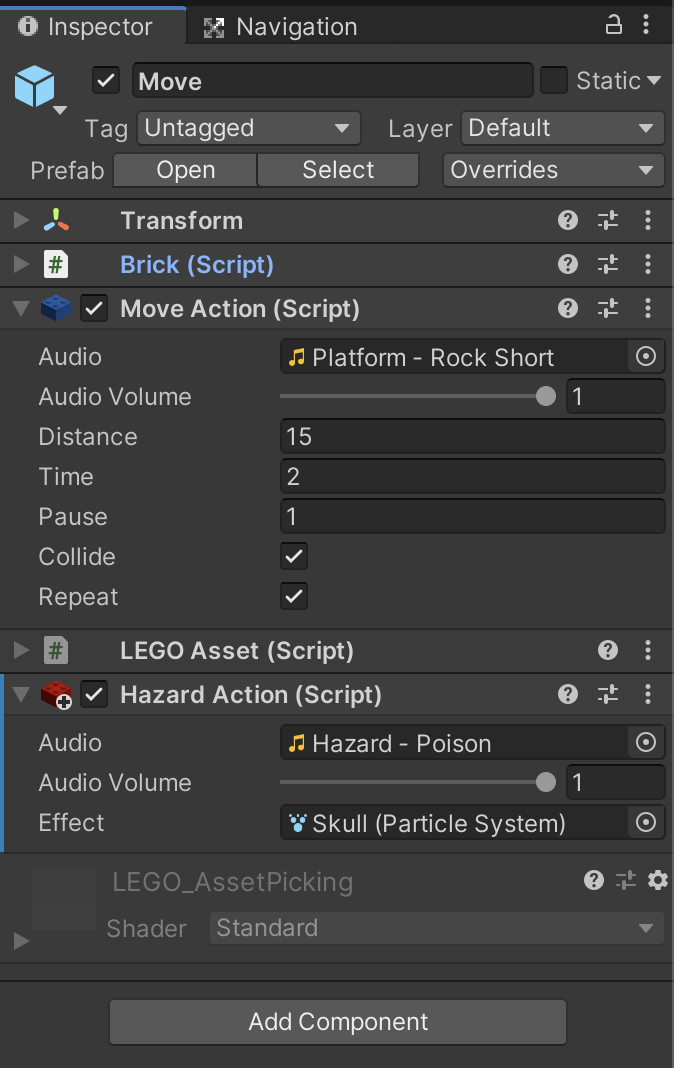Open the object picker for Skull particle effect
674x1068 pixels.
647,822
